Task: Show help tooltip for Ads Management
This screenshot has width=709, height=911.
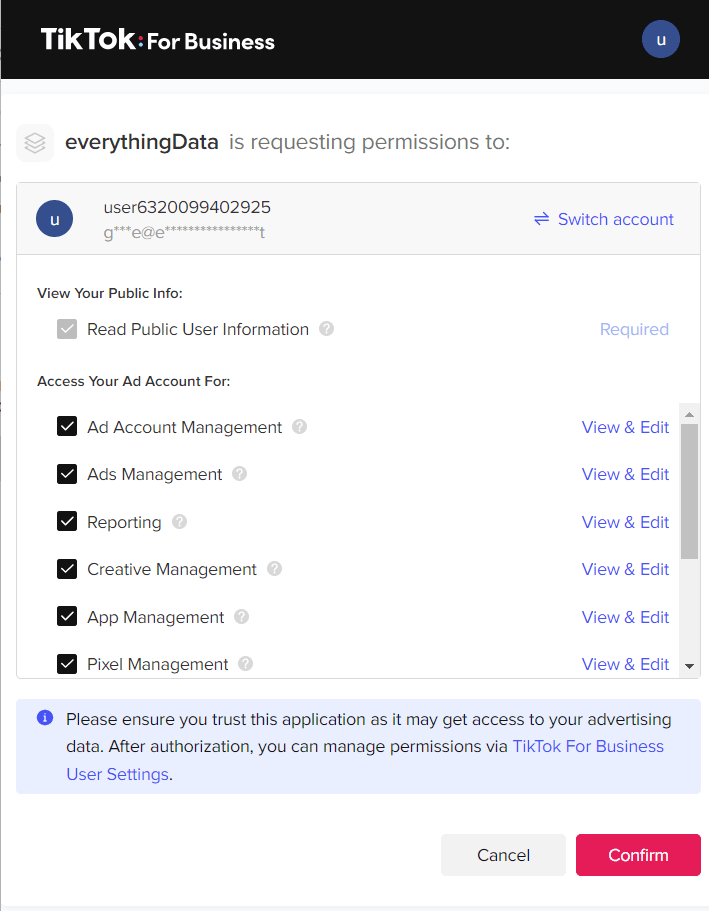Action: pos(239,474)
